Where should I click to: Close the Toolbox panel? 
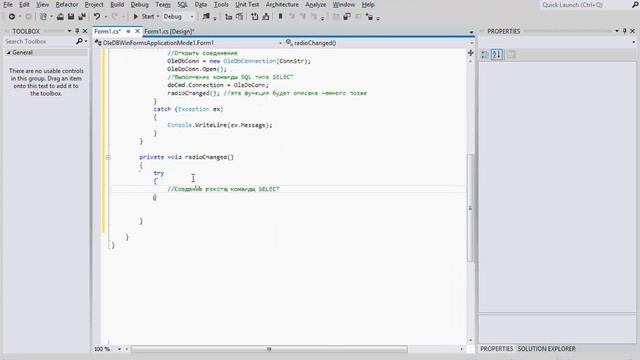[x=85, y=31]
